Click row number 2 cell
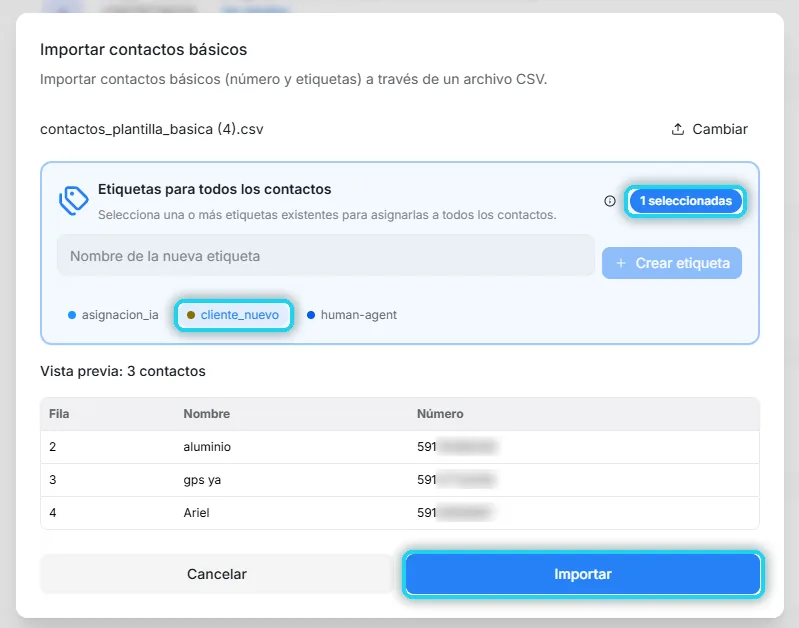Viewport: 799px width, 628px height. point(52,447)
